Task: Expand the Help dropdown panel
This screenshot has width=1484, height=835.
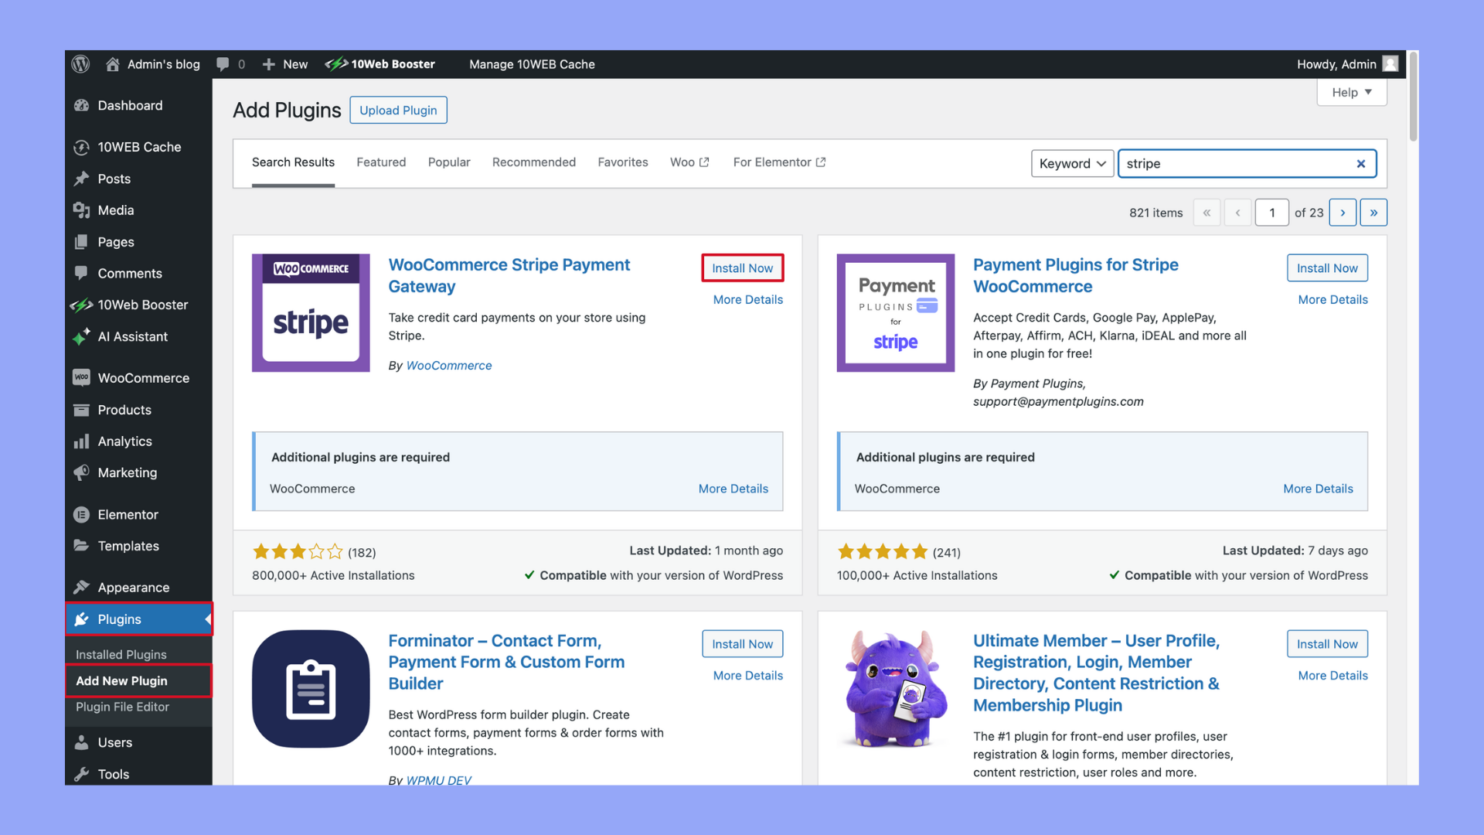Action: [1351, 92]
